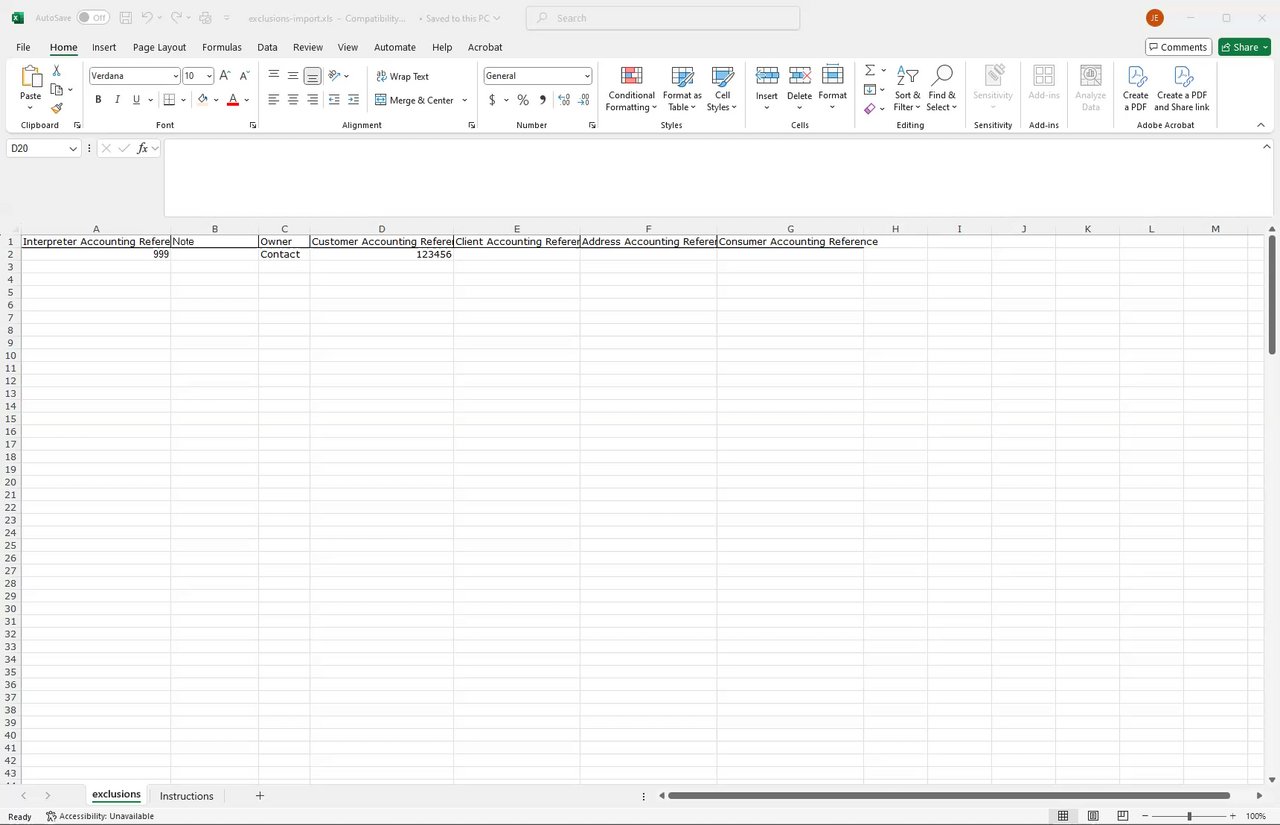Viewport: 1280px width, 825px height.
Task: Switch to Page Layout view icon
Action: tap(1093, 817)
